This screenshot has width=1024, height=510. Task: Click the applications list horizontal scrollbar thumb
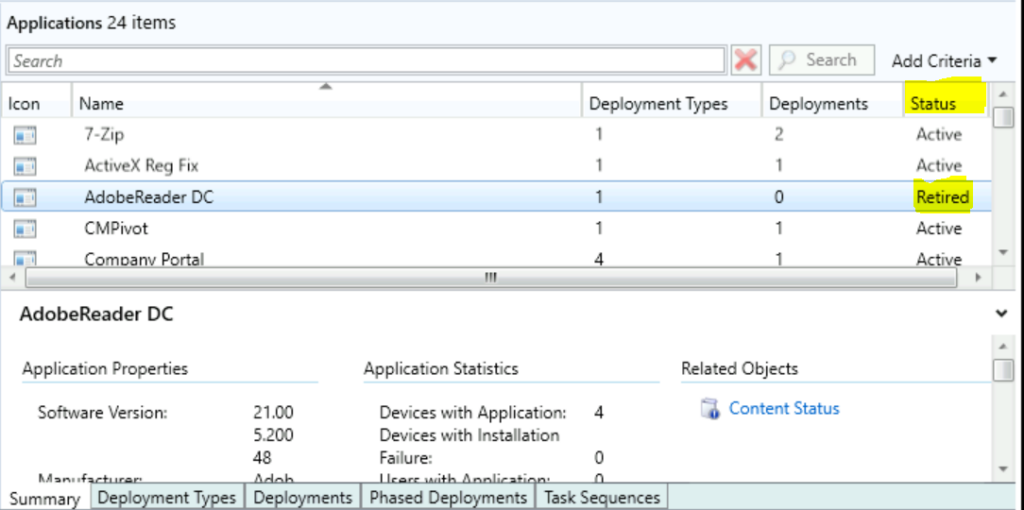point(490,277)
